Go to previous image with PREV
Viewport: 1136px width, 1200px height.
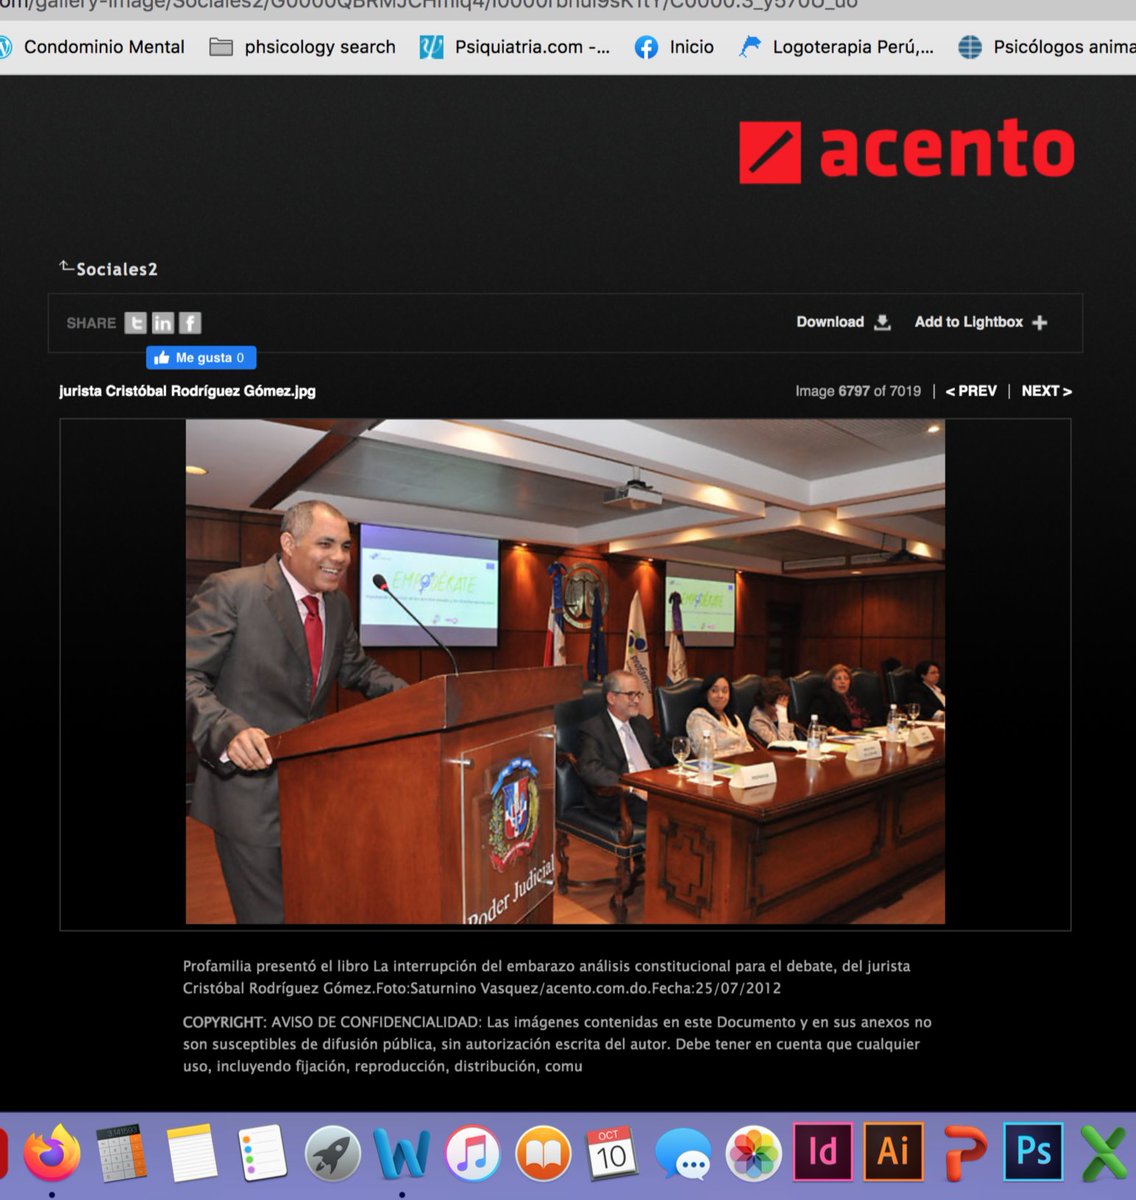pos(971,391)
